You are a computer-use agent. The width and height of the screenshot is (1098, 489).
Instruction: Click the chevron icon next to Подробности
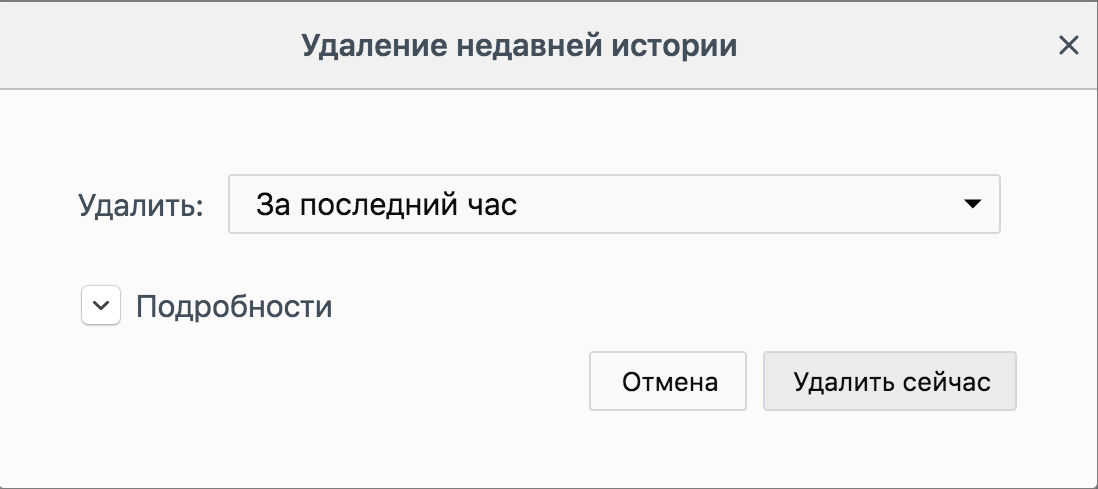click(100, 307)
